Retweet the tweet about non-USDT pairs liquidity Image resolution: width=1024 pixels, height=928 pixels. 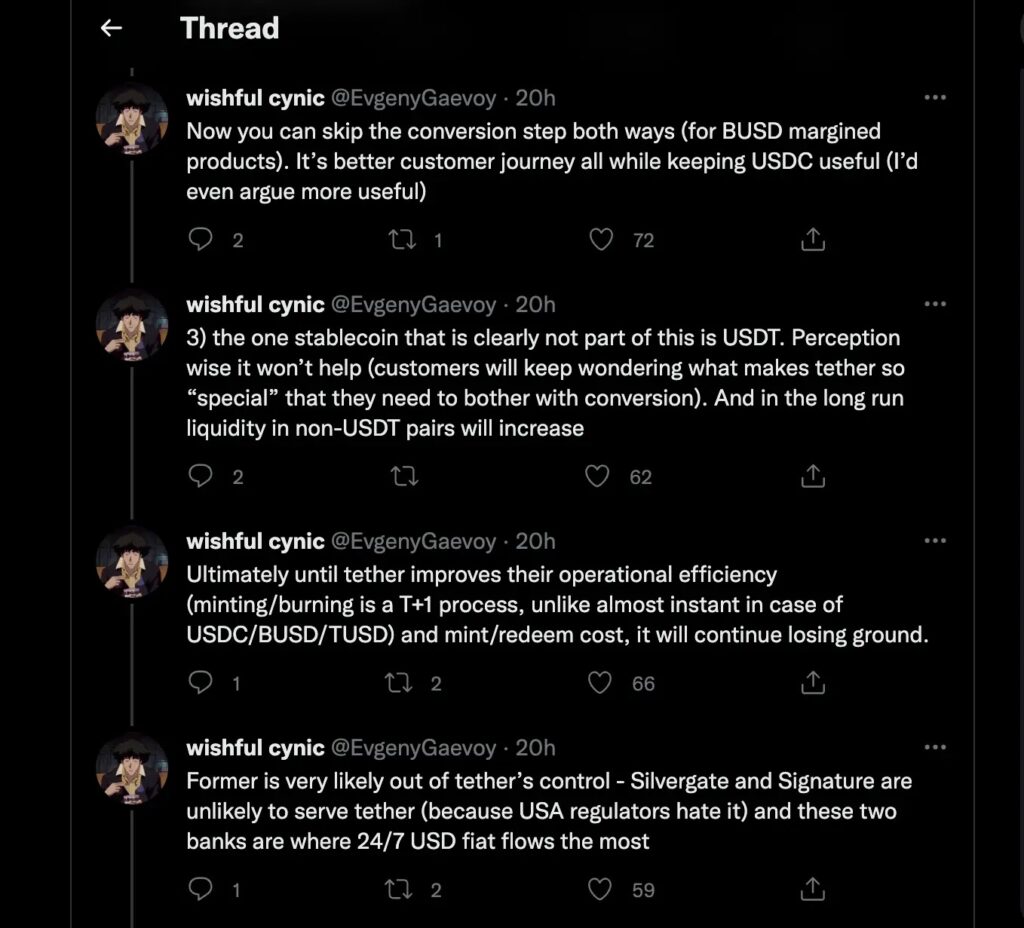(x=405, y=477)
